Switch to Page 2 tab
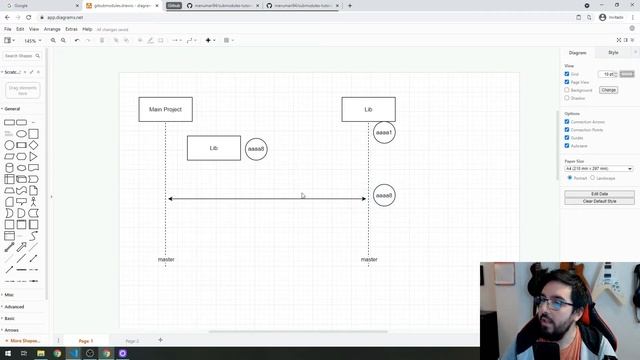Screen dimensions: 640x360 (132, 341)
